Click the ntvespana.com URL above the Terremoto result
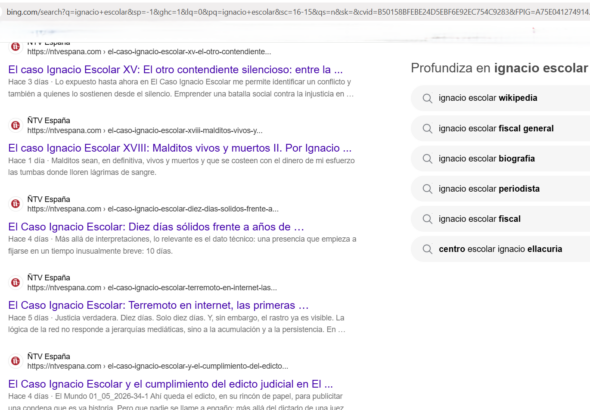 tap(152, 288)
